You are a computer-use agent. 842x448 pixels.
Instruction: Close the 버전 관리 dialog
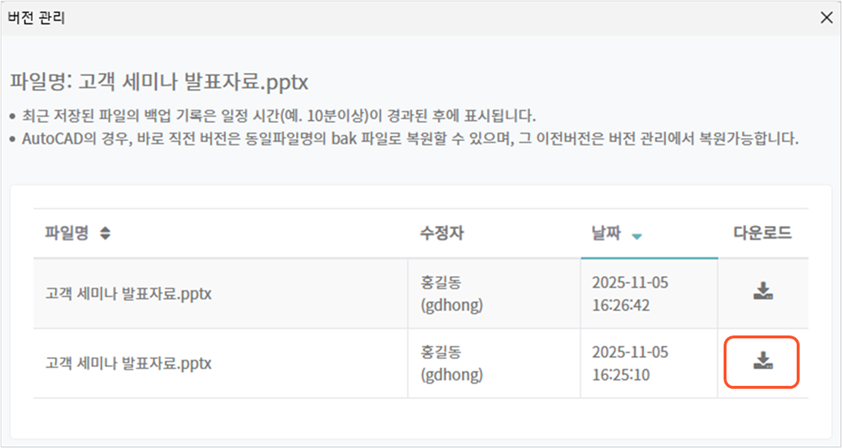pos(826,17)
